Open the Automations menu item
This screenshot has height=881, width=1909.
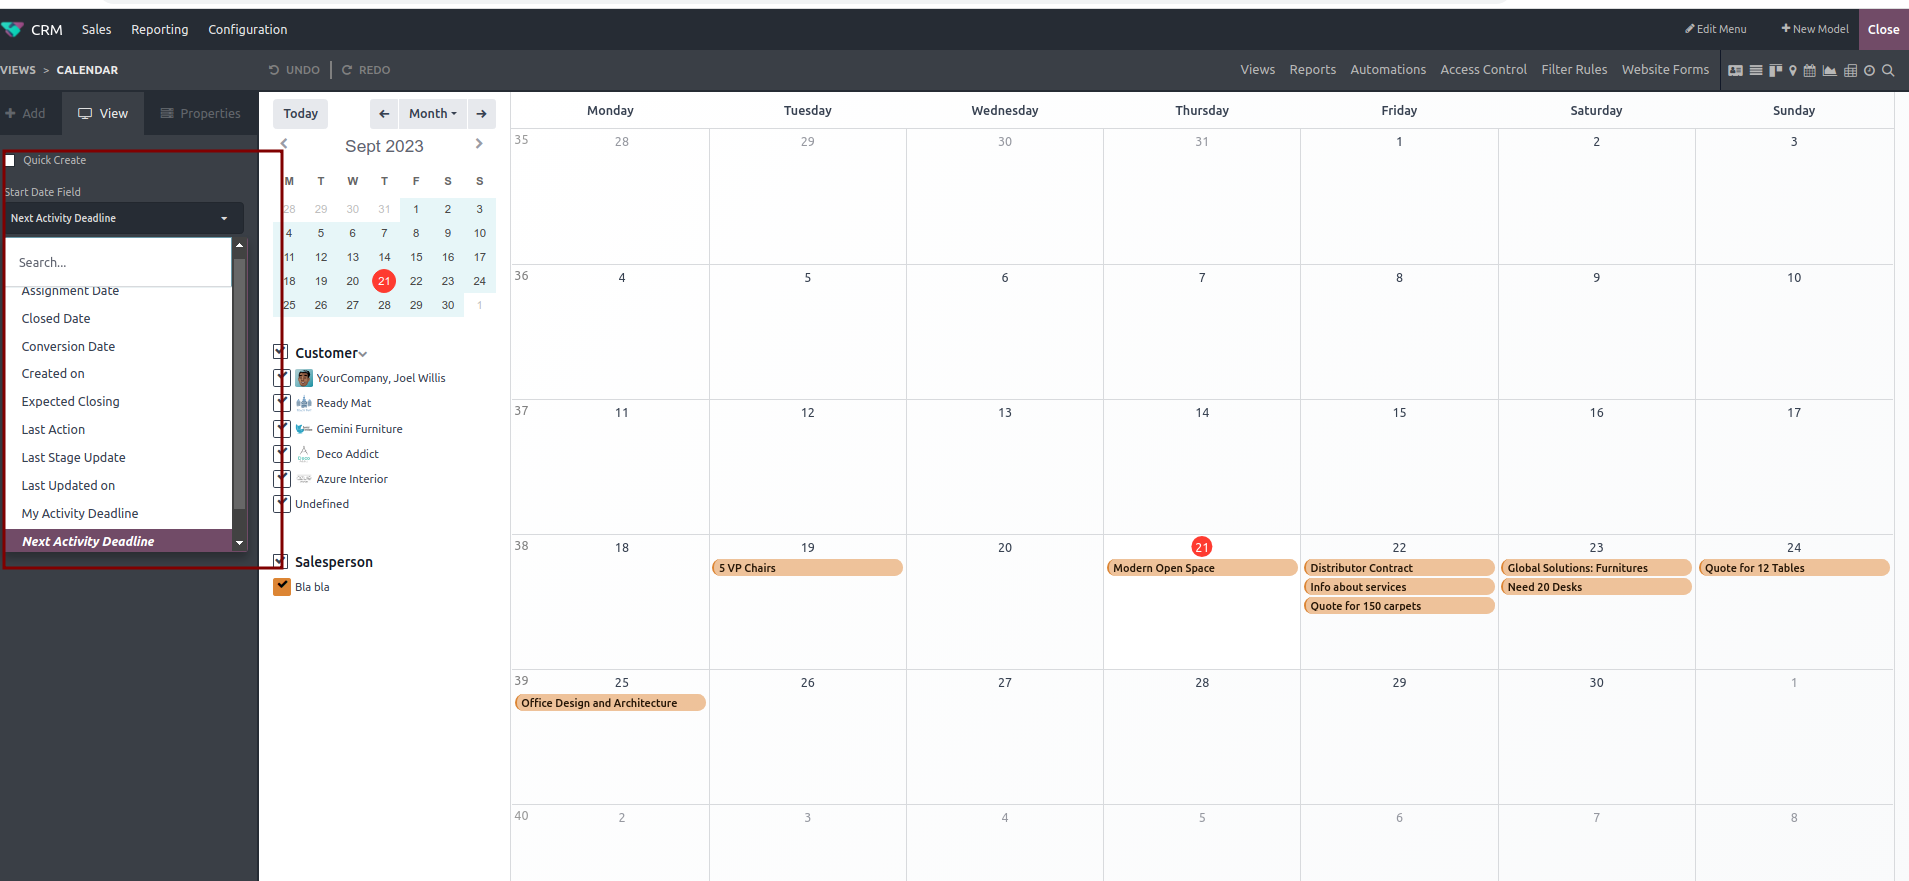pyautogui.click(x=1388, y=70)
